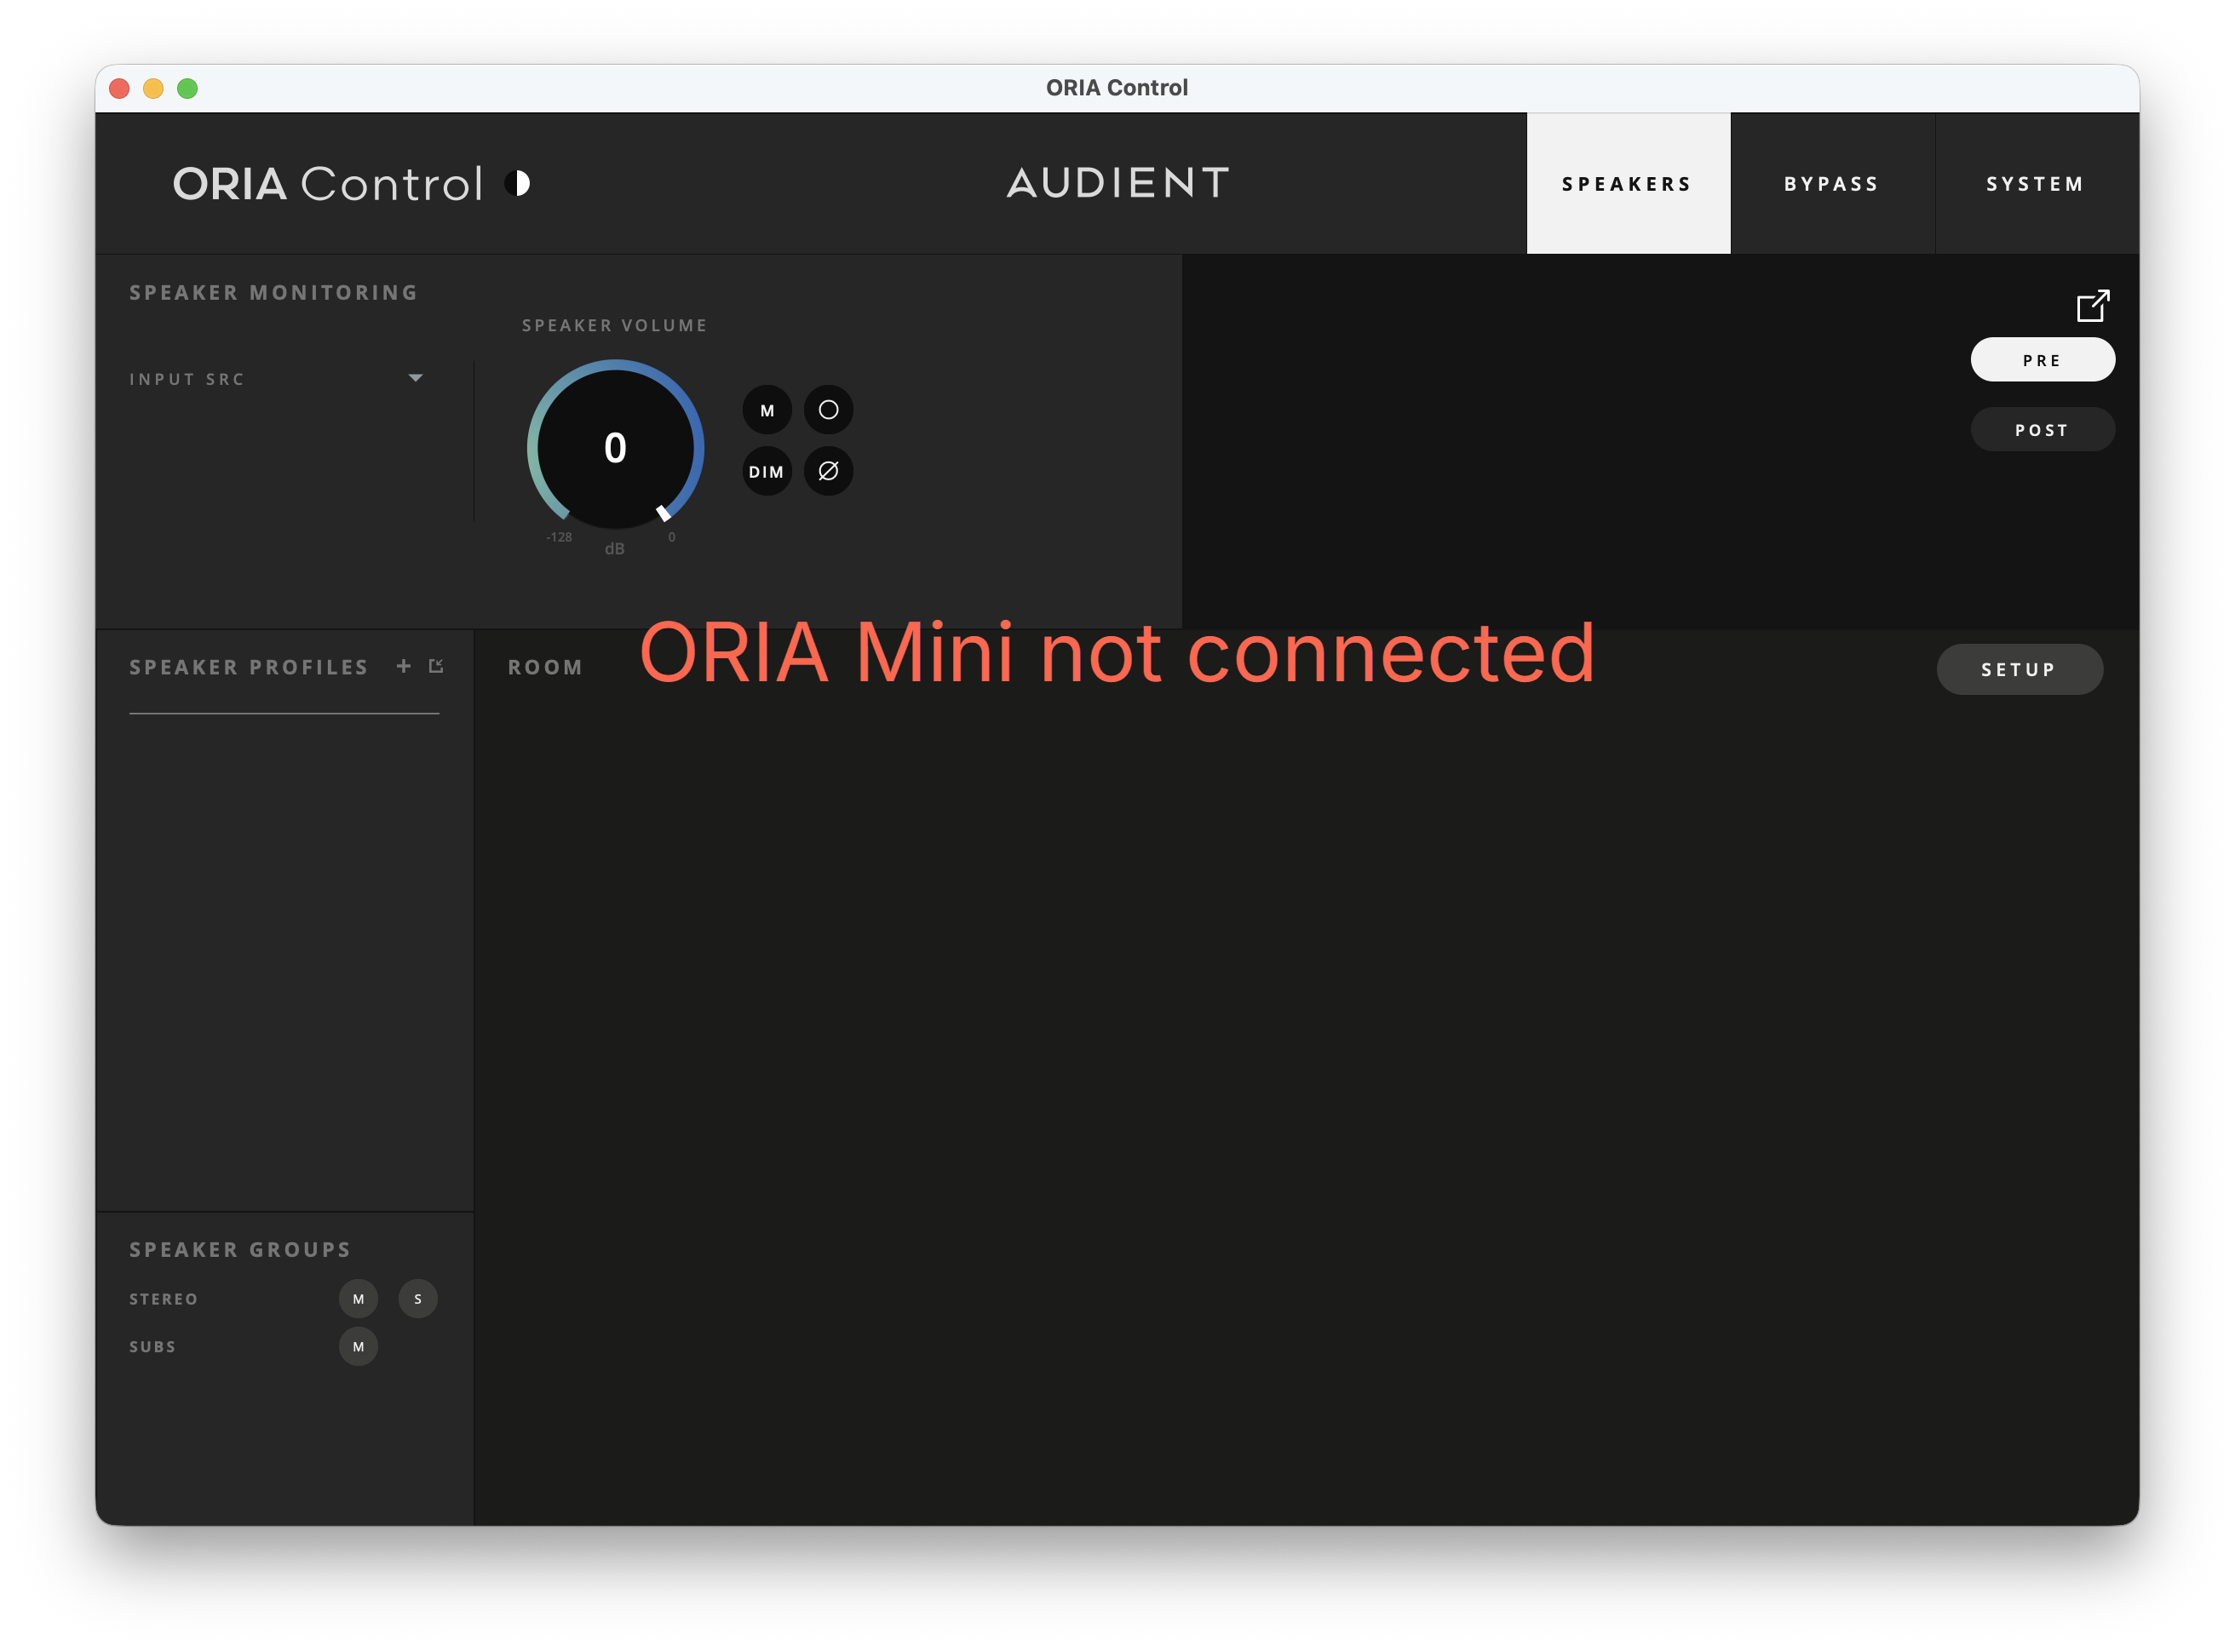Maximize the ORIA Control window
This screenshot has height=1652, width=2235.
187,88
